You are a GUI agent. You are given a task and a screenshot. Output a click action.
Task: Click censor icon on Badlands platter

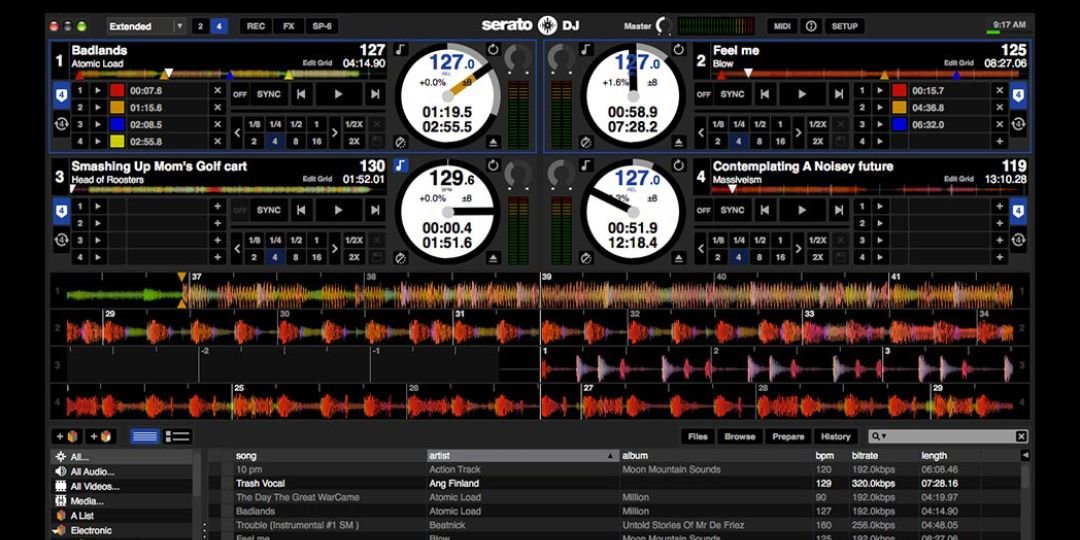click(x=400, y=143)
